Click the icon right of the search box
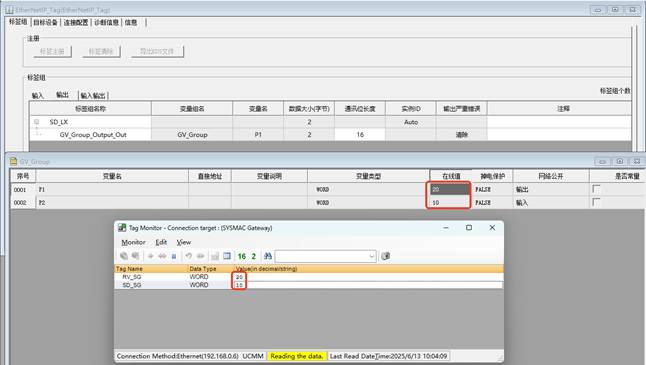Screen dimensions: 646x365 [385, 256]
